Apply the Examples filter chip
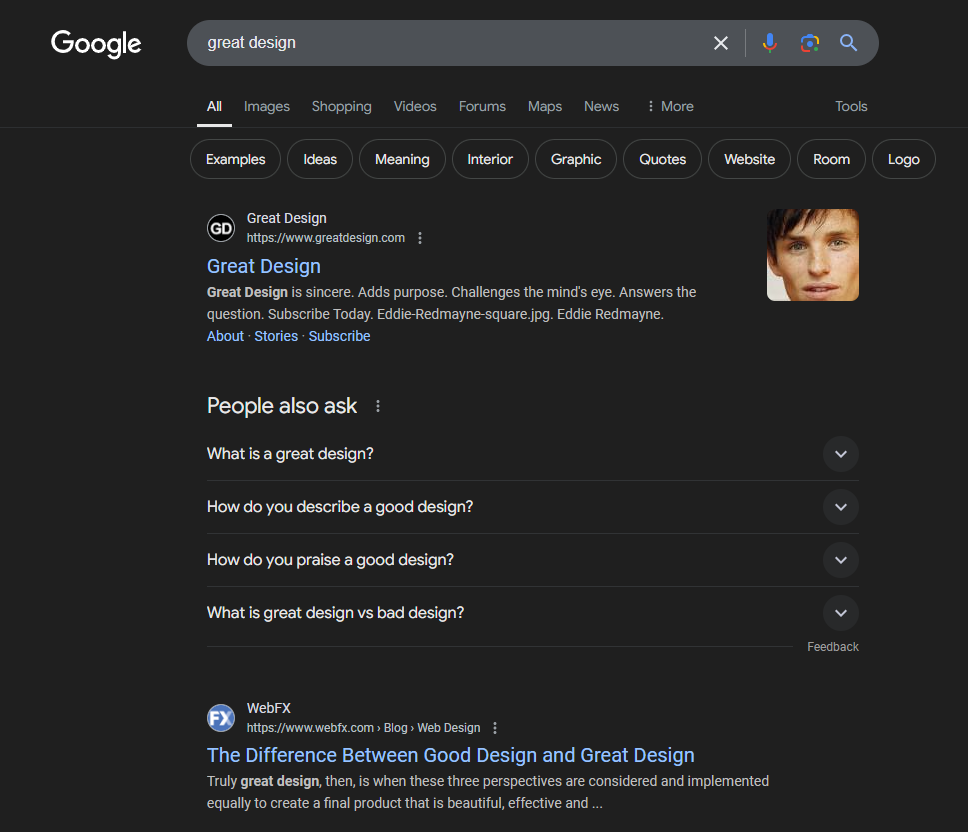968x832 pixels. (235, 159)
